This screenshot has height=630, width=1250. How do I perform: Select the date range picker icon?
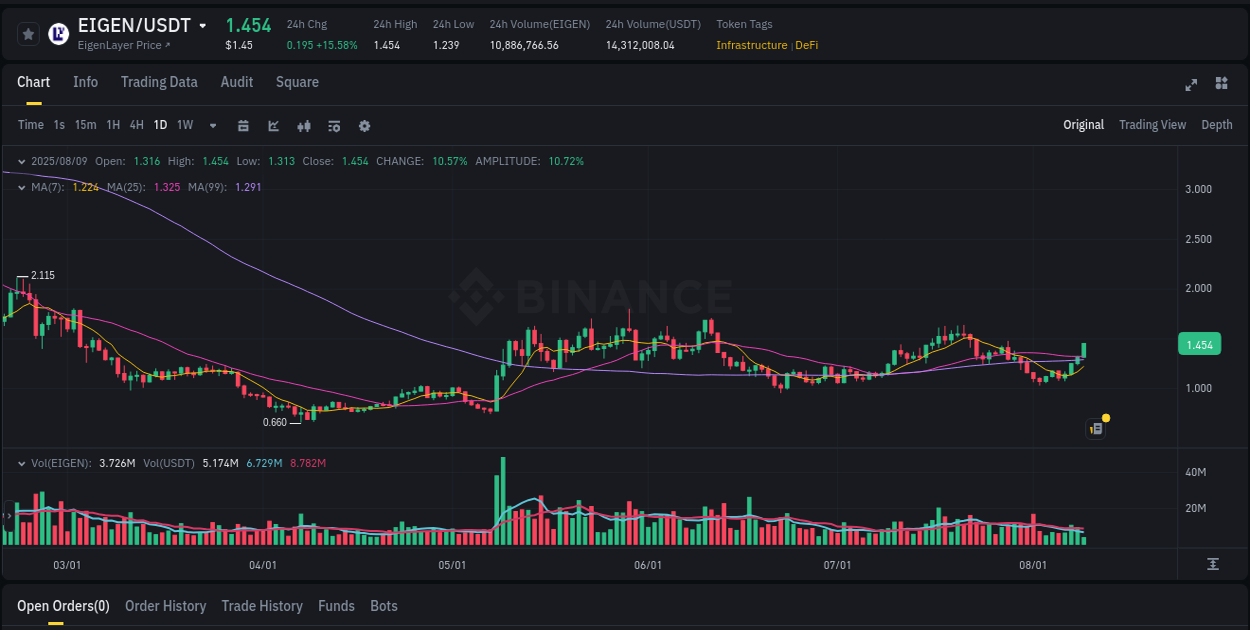243,125
